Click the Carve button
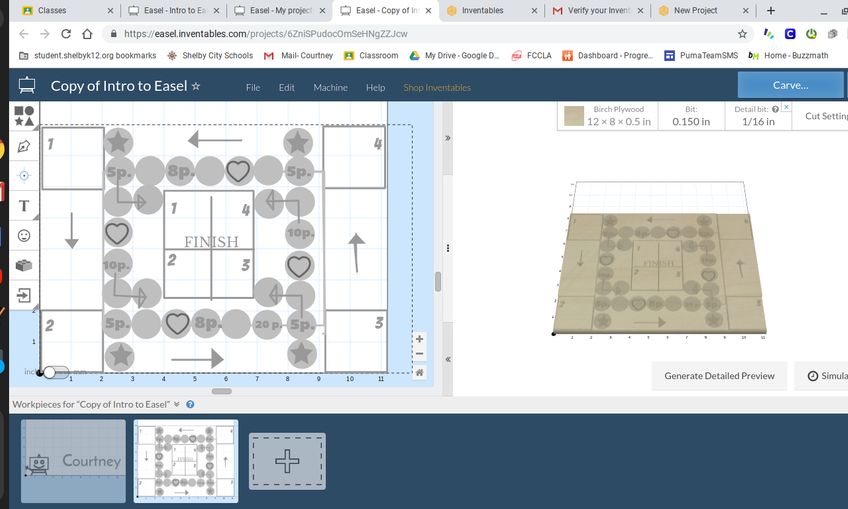The width and height of the screenshot is (848, 509). pos(790,85)
